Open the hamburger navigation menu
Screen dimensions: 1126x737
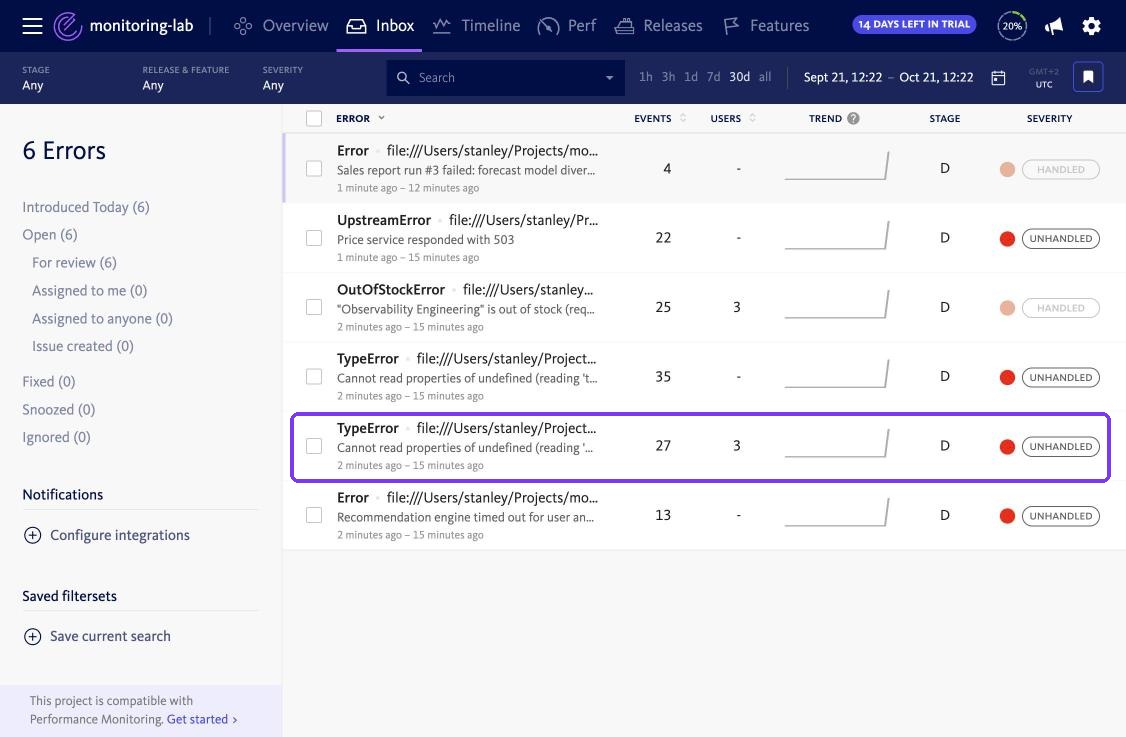coord(32,26)
